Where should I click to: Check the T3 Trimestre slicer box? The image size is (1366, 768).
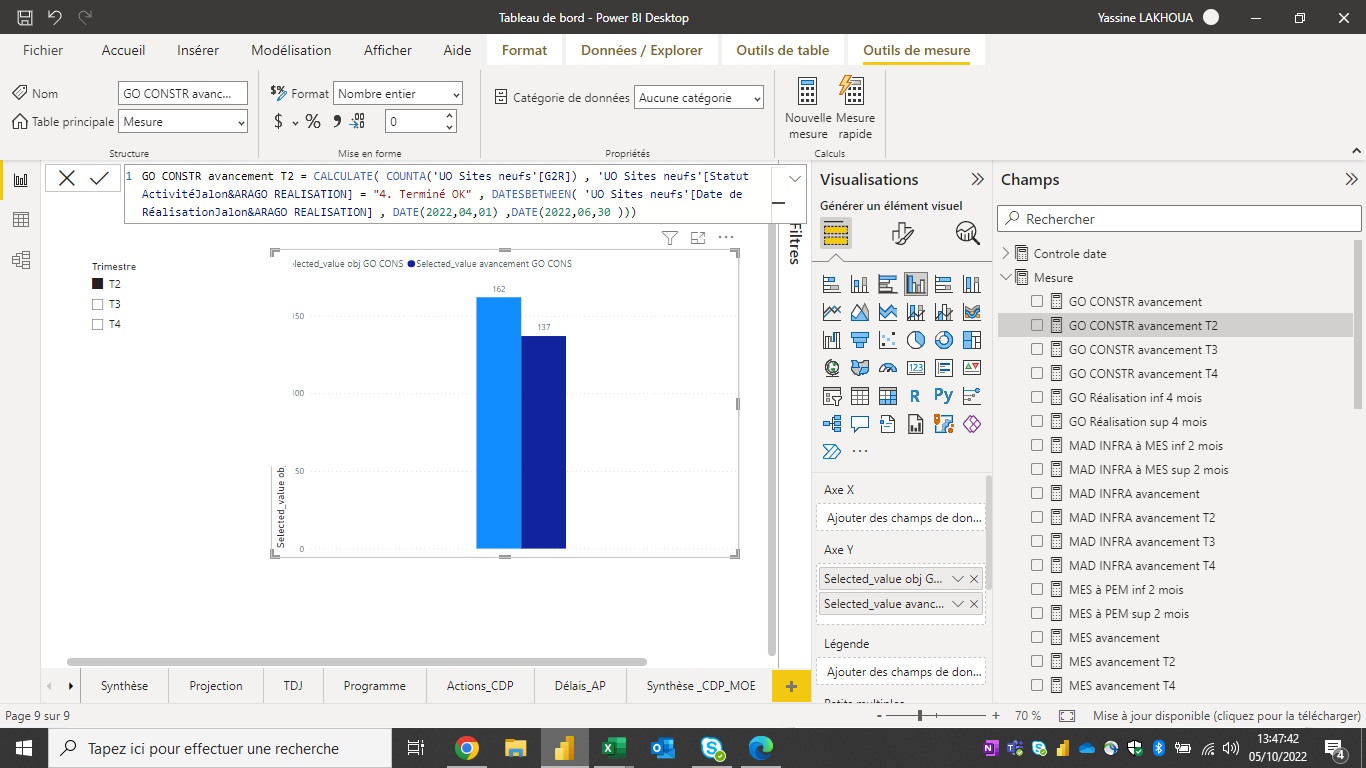pos(97,304)
